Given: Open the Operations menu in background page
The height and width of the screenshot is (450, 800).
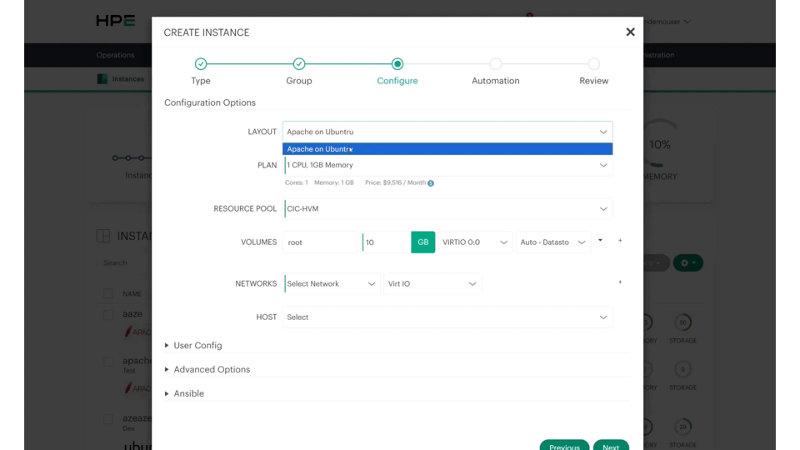Looking at the screenshot, I should pos(115,55).
